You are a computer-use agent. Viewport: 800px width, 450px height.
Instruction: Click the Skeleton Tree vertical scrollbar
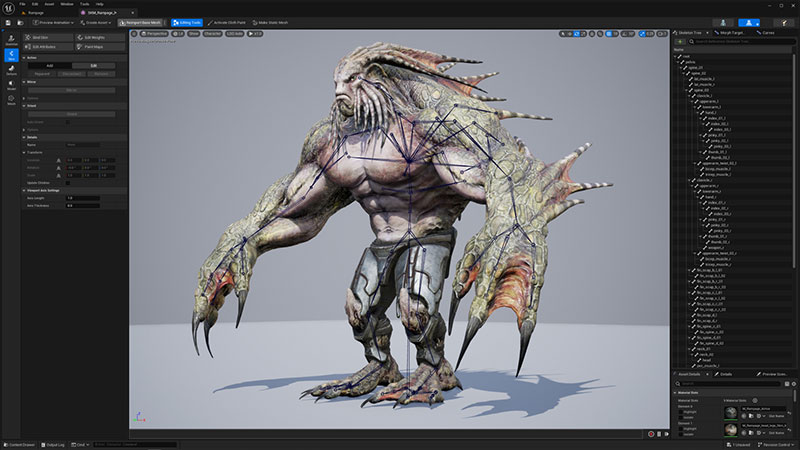pos(794,160)
